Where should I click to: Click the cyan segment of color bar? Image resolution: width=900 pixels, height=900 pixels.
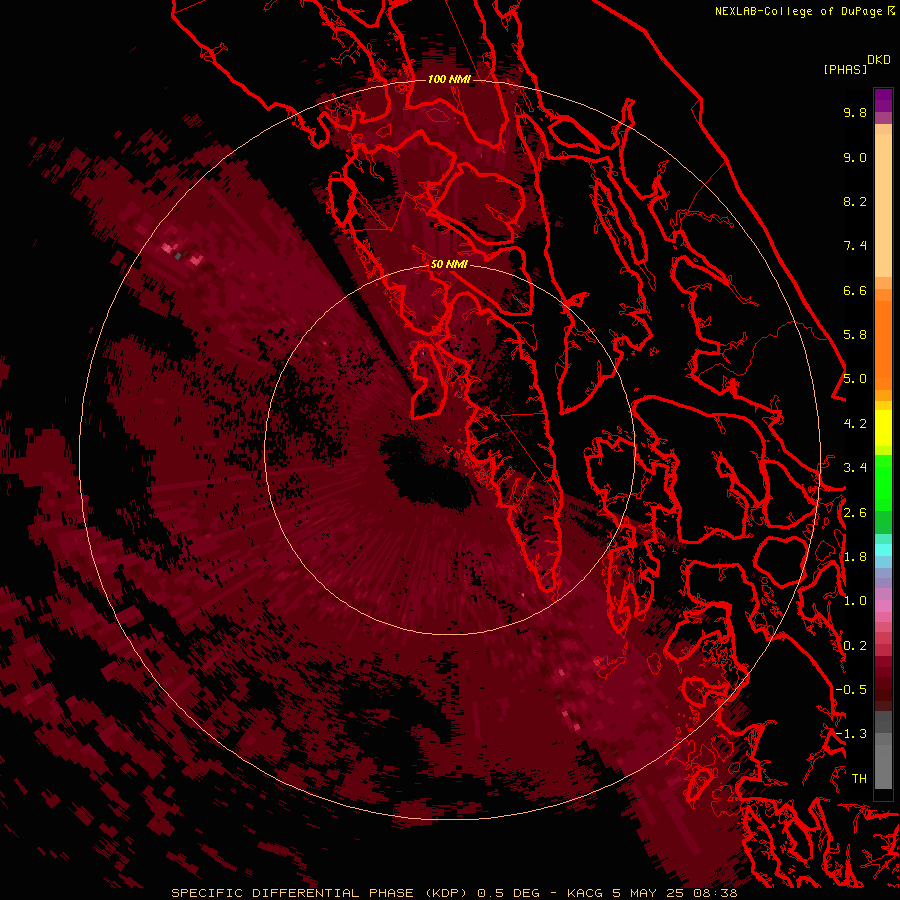click(883, 550)
